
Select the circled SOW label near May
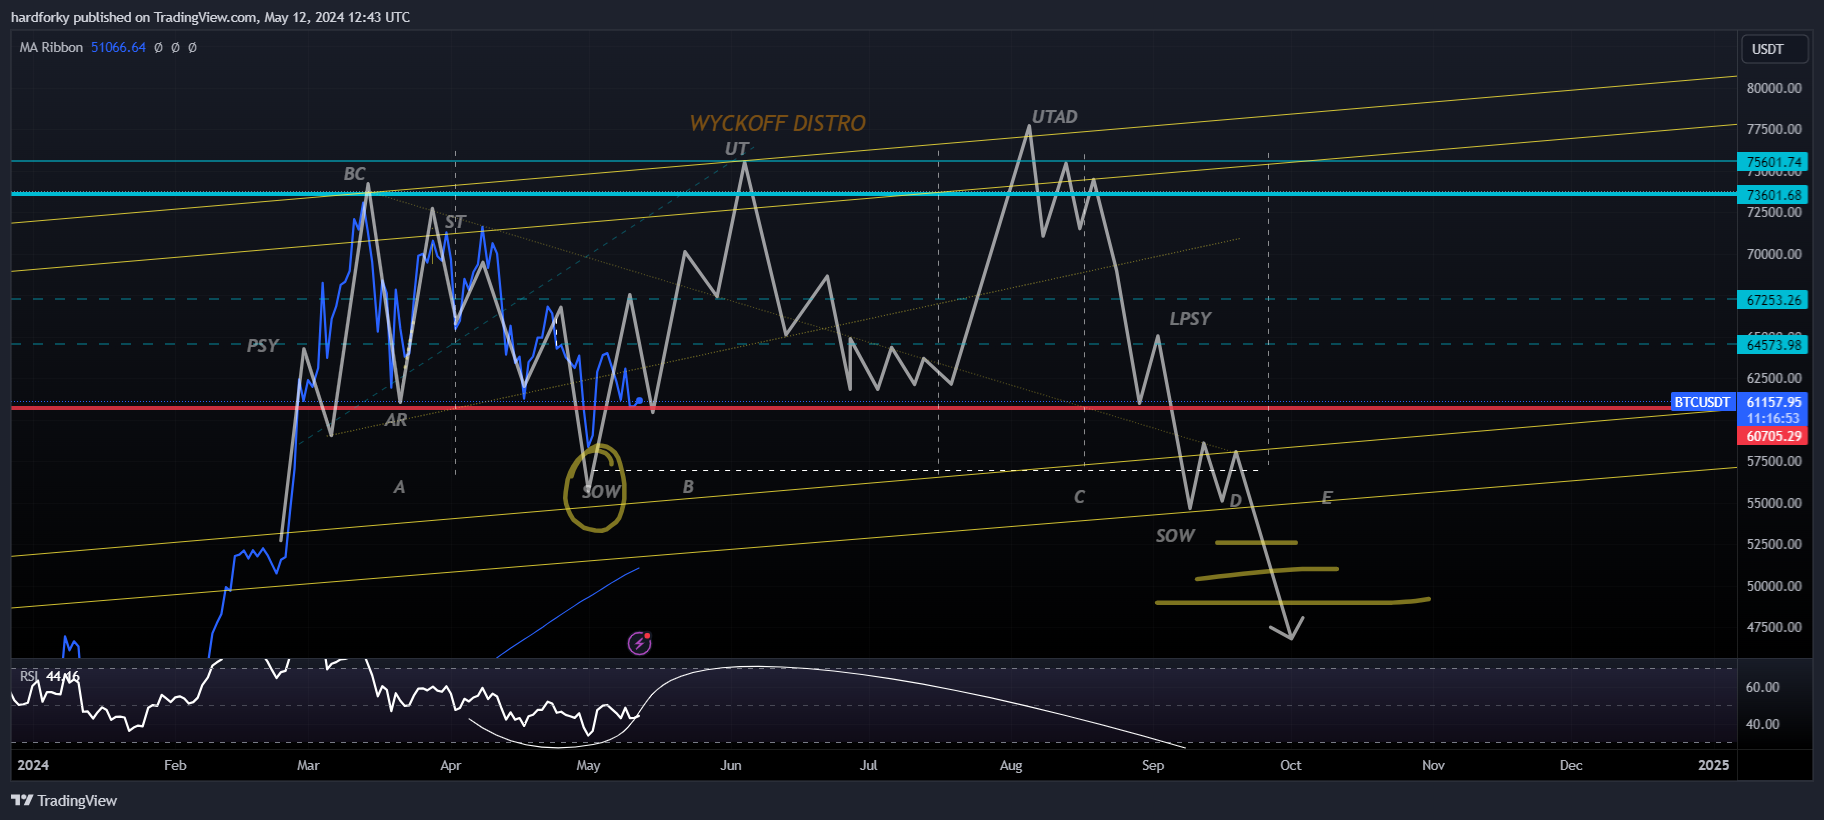tap(601, 491)
